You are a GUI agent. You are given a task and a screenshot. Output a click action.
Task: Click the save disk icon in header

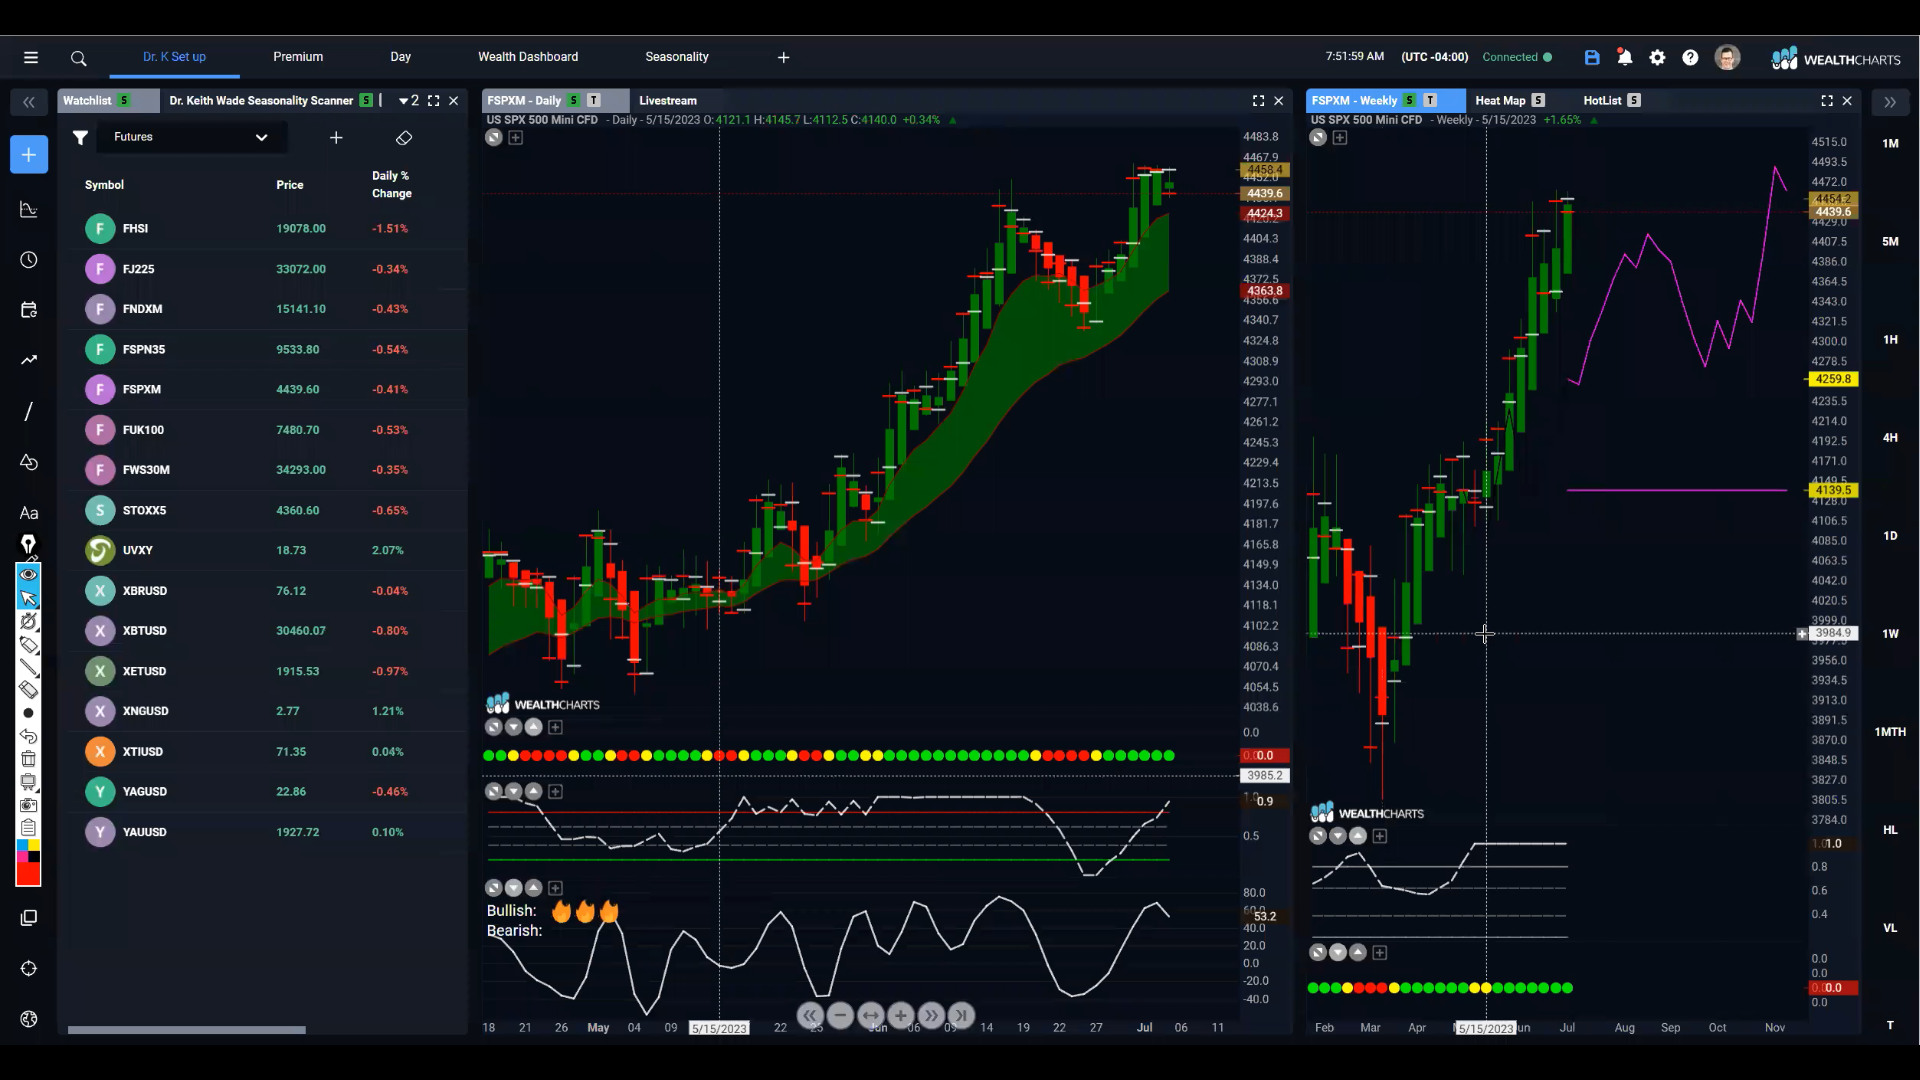pos(1592,58)
